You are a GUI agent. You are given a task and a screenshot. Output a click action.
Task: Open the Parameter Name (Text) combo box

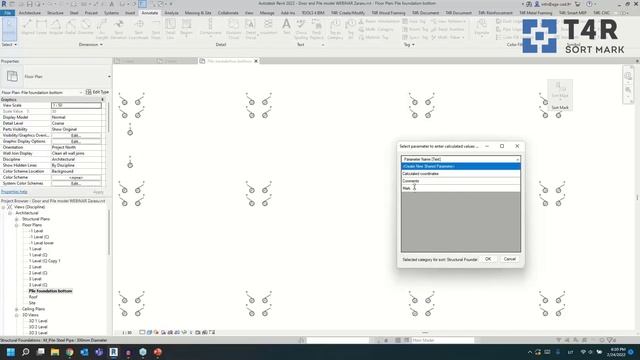[460, 159]
